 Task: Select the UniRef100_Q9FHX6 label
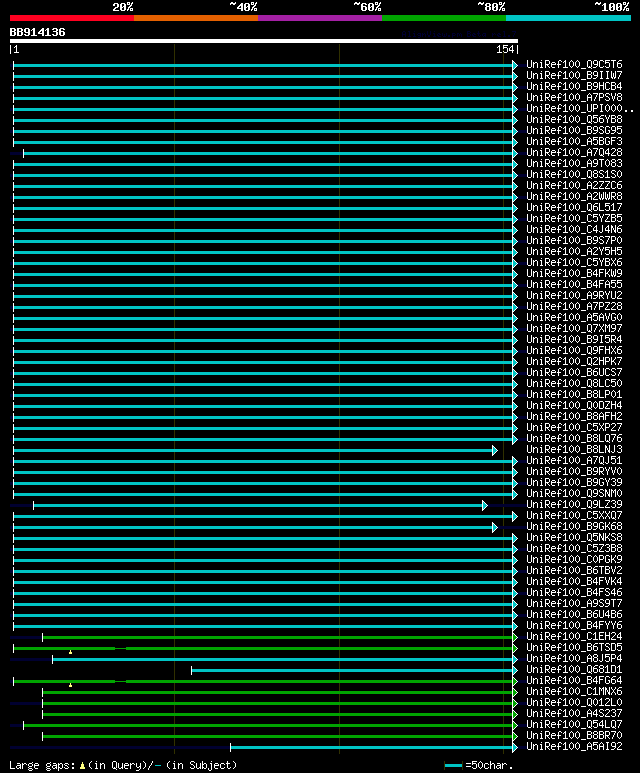click(574, 351)
